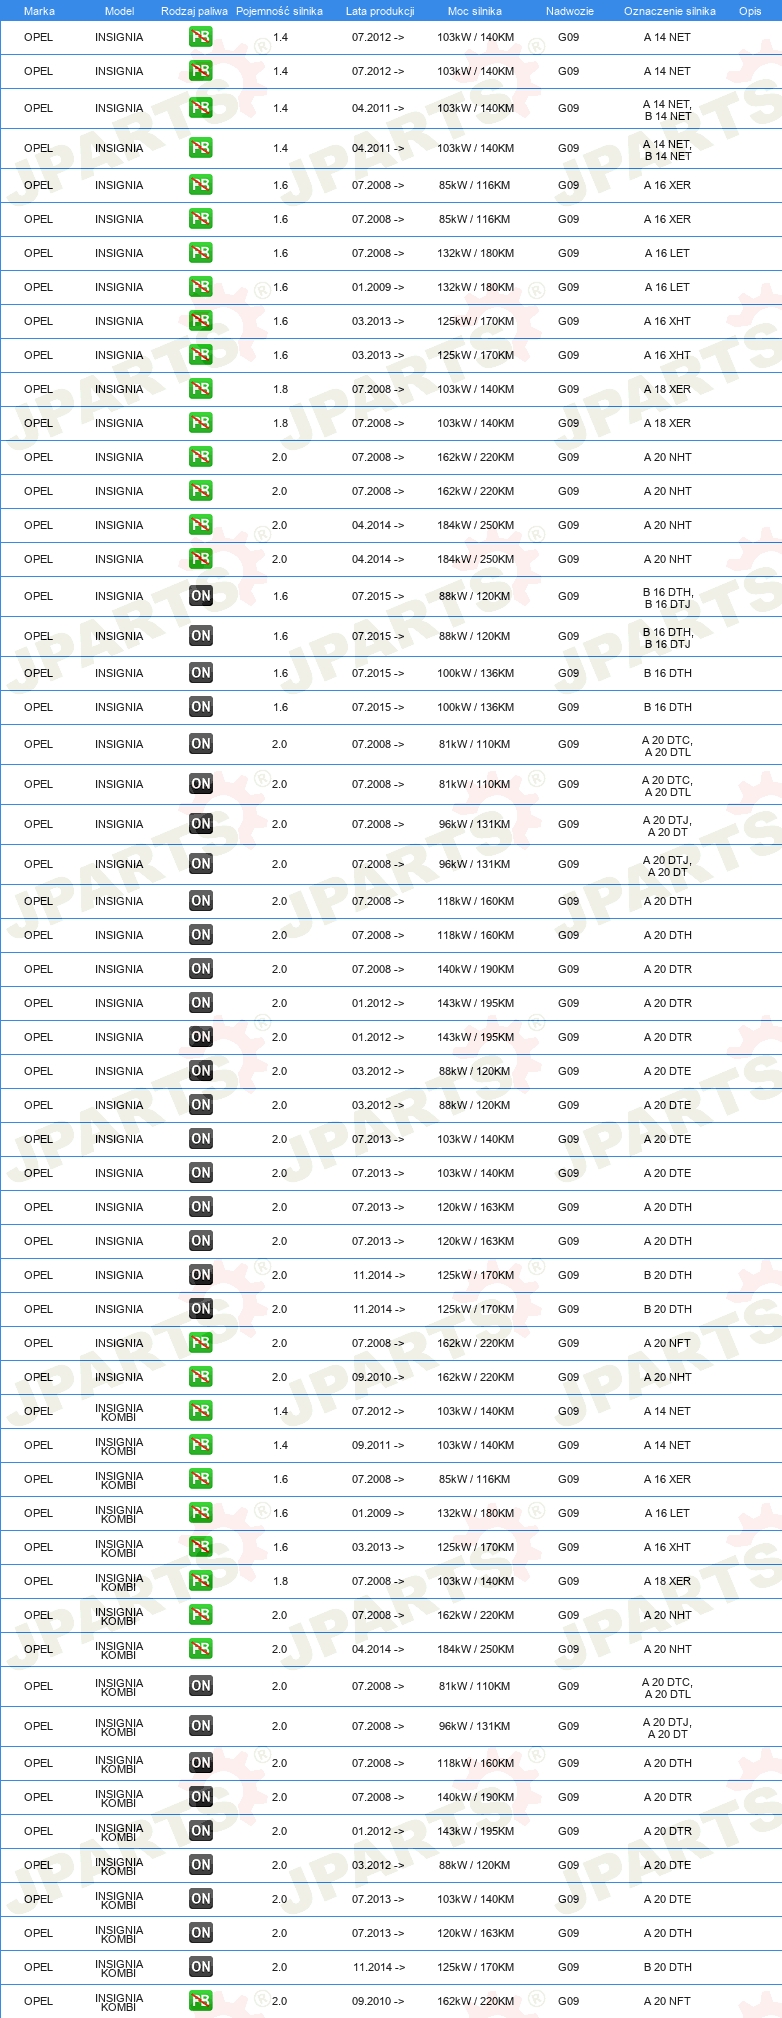Image resolution: width=782 pixels, height=2018 pixels.
Task: Select 'A 20 DTJ, A 20 DT' in Insignia Kombi row
Action: tap(668, 1726)
